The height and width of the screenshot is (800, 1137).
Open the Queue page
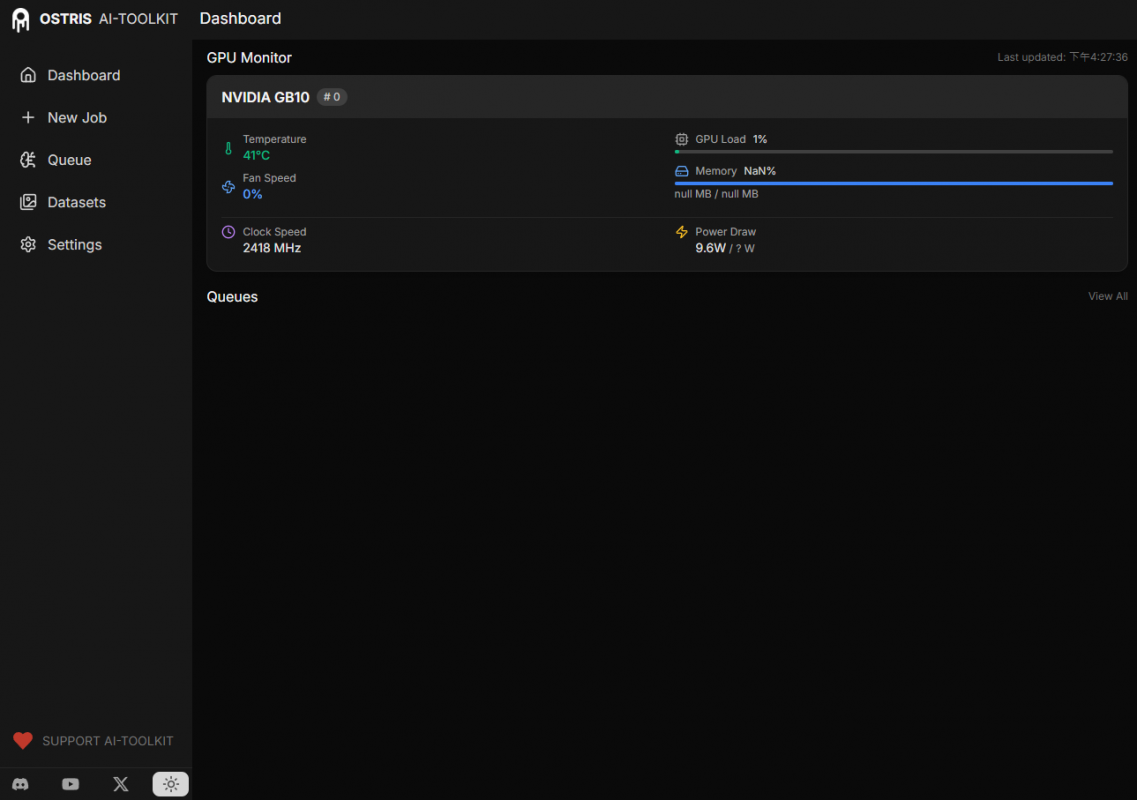click(x=69, y=160)
